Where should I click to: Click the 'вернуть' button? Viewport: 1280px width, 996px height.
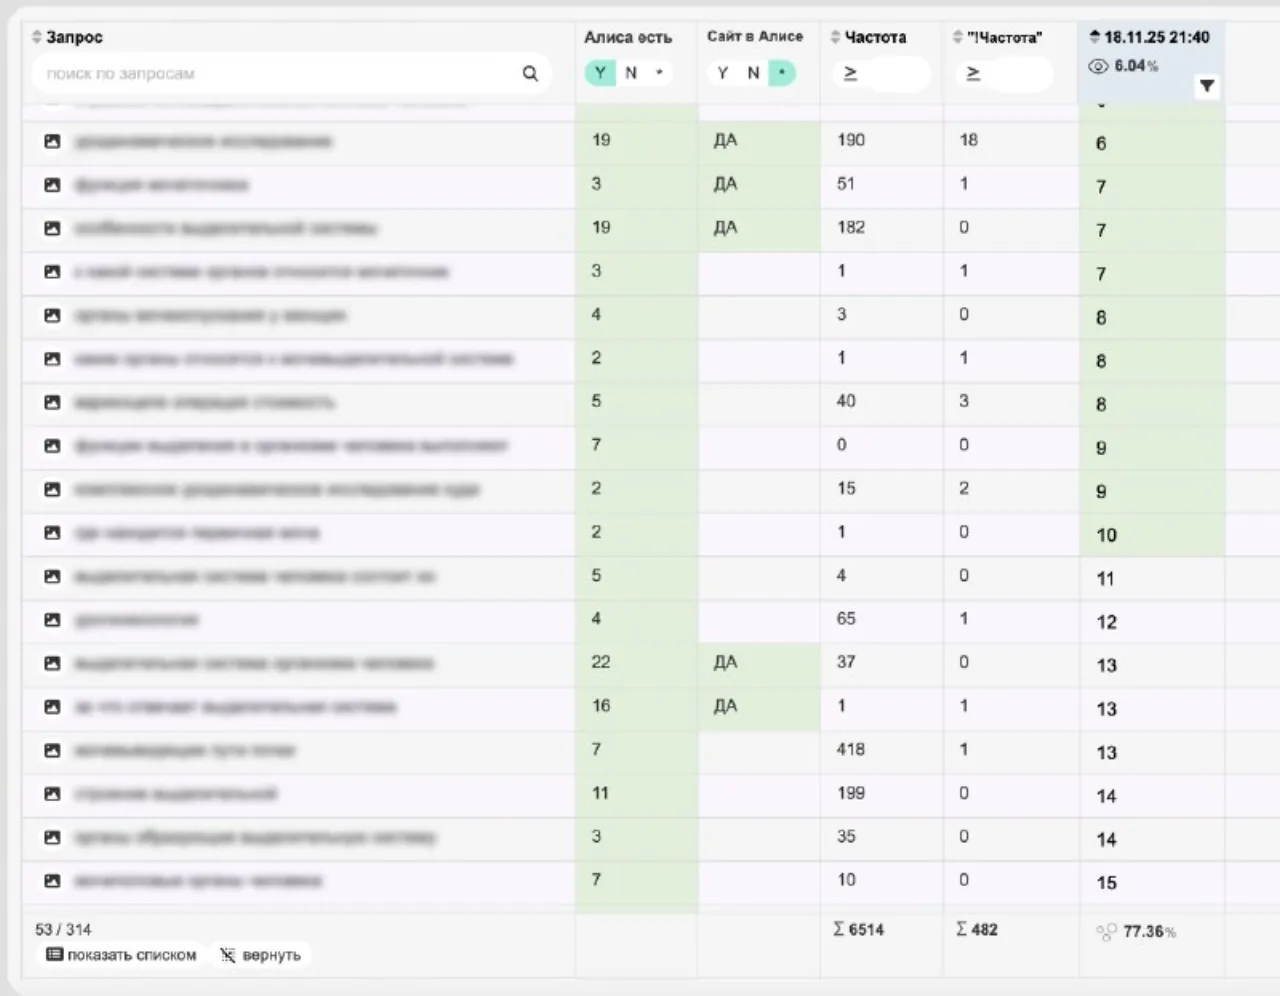[x=261, y=955]
